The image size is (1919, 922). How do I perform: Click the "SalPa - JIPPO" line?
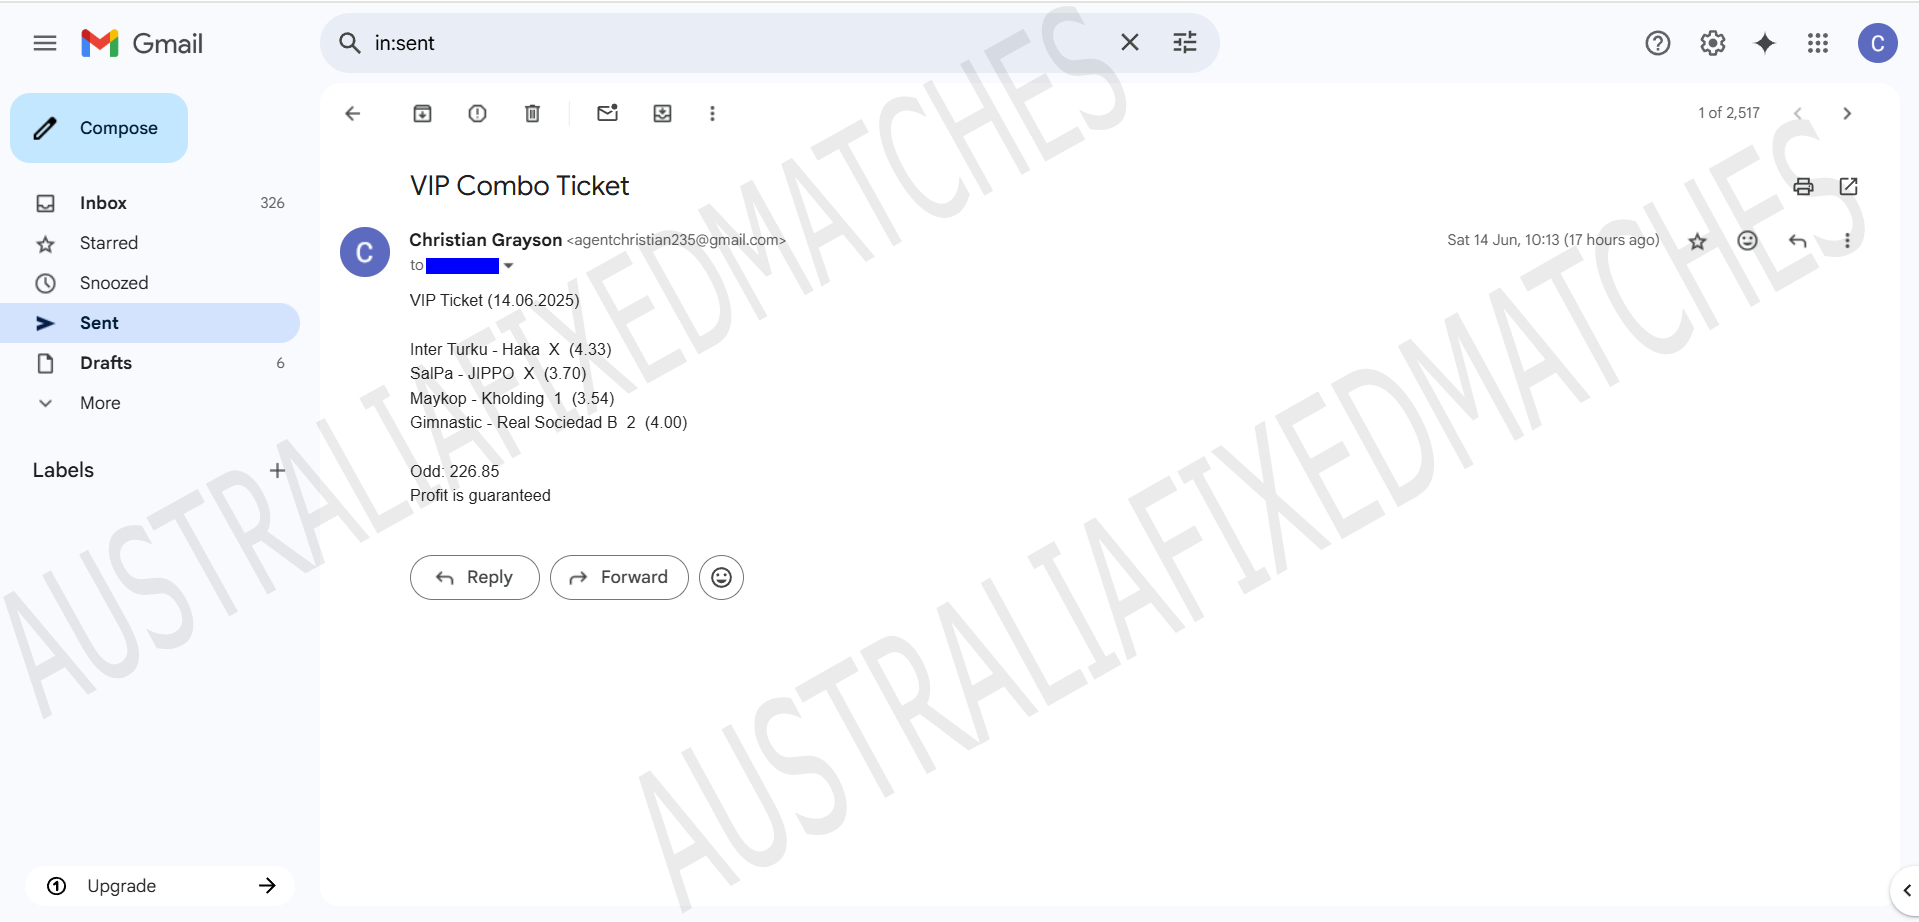(498, 373)
